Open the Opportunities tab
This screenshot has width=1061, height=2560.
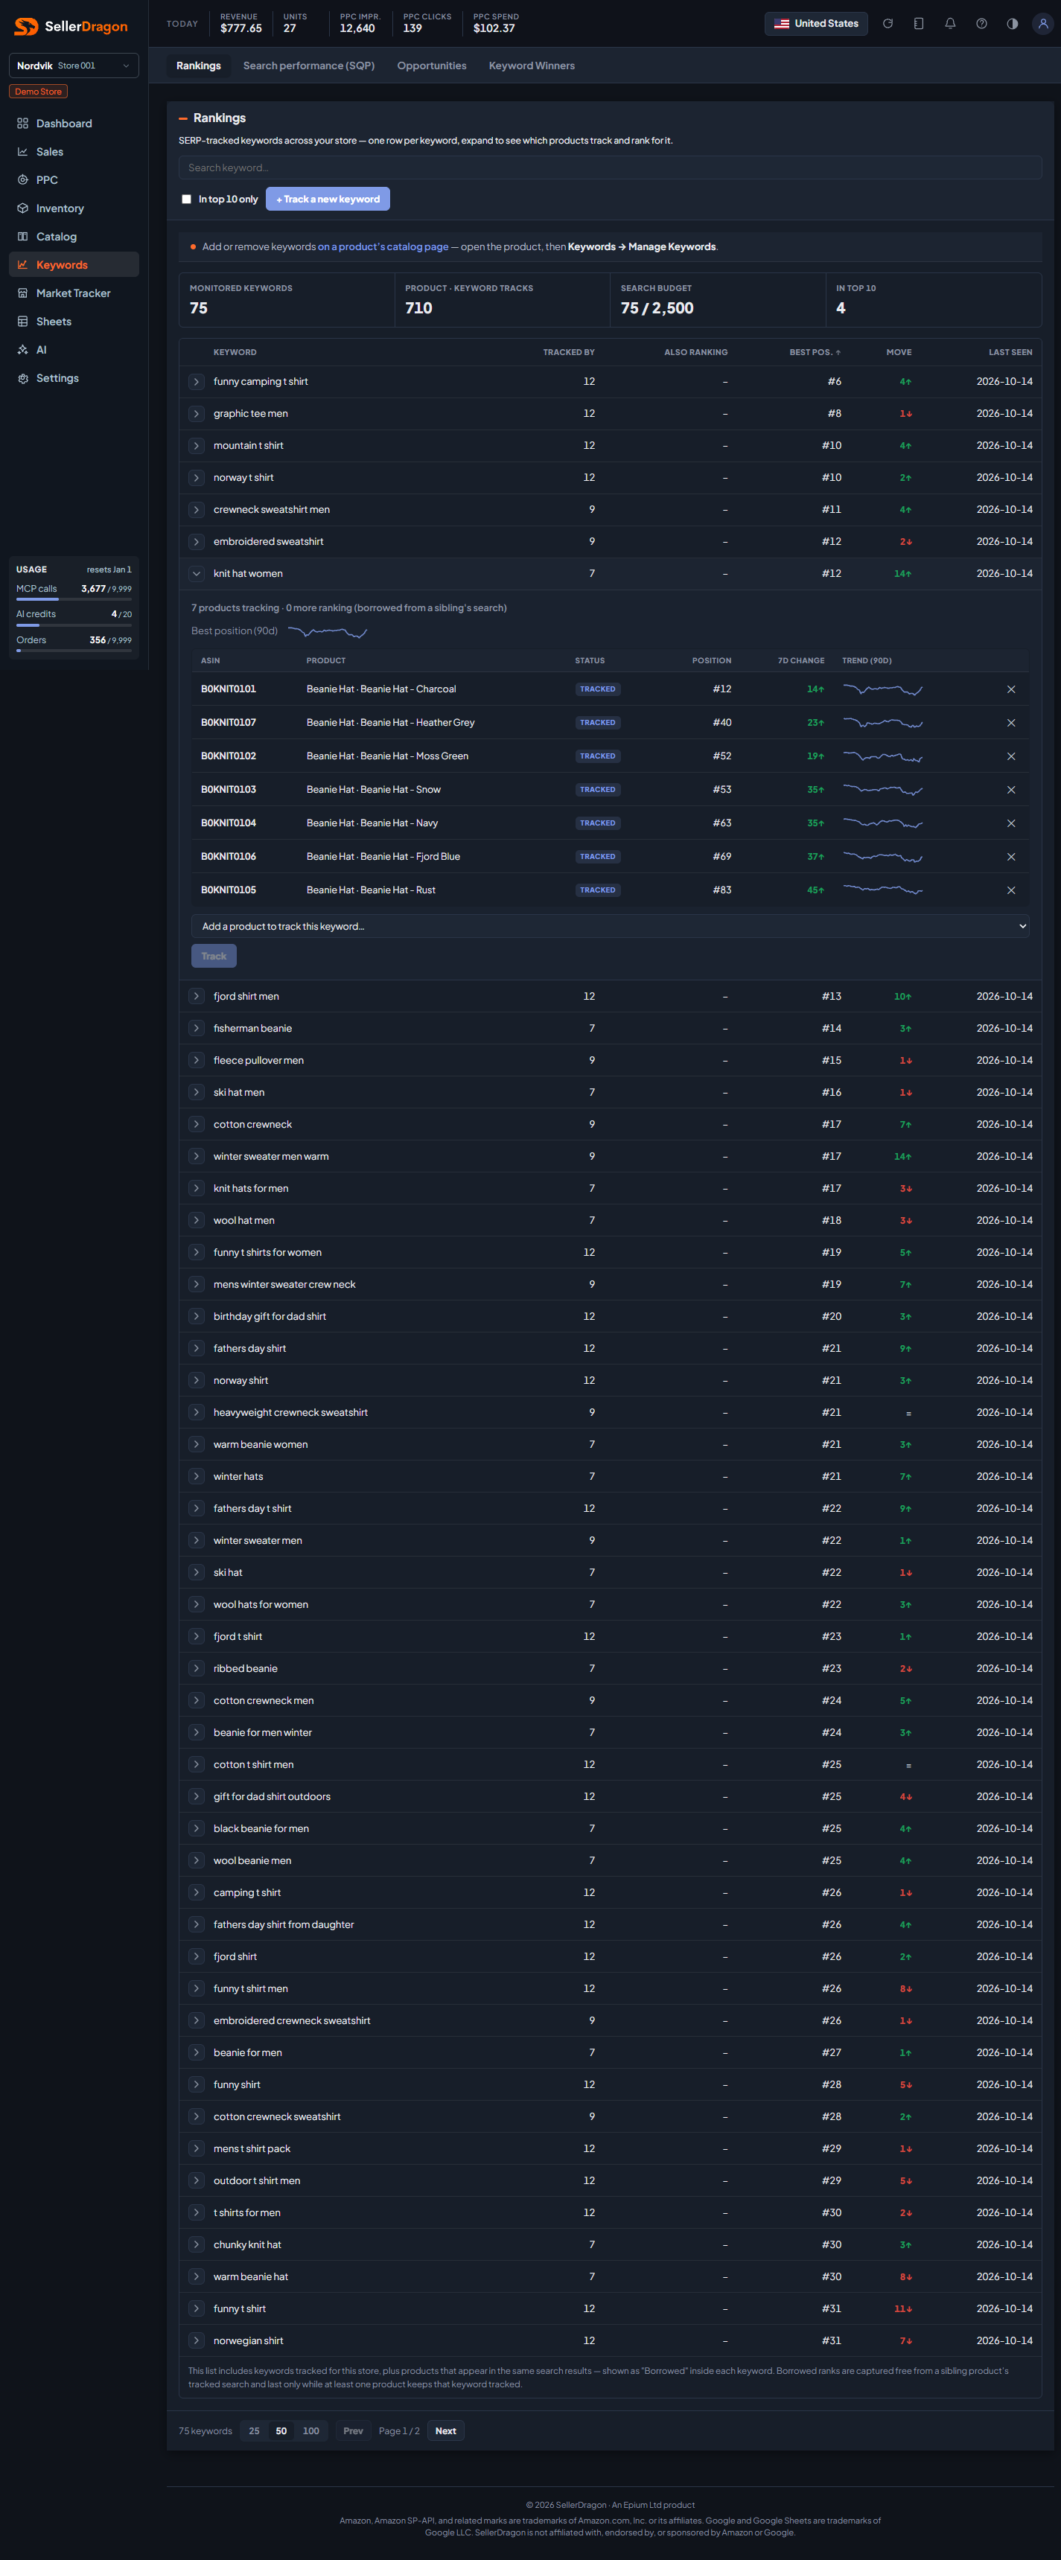point(432,66)
